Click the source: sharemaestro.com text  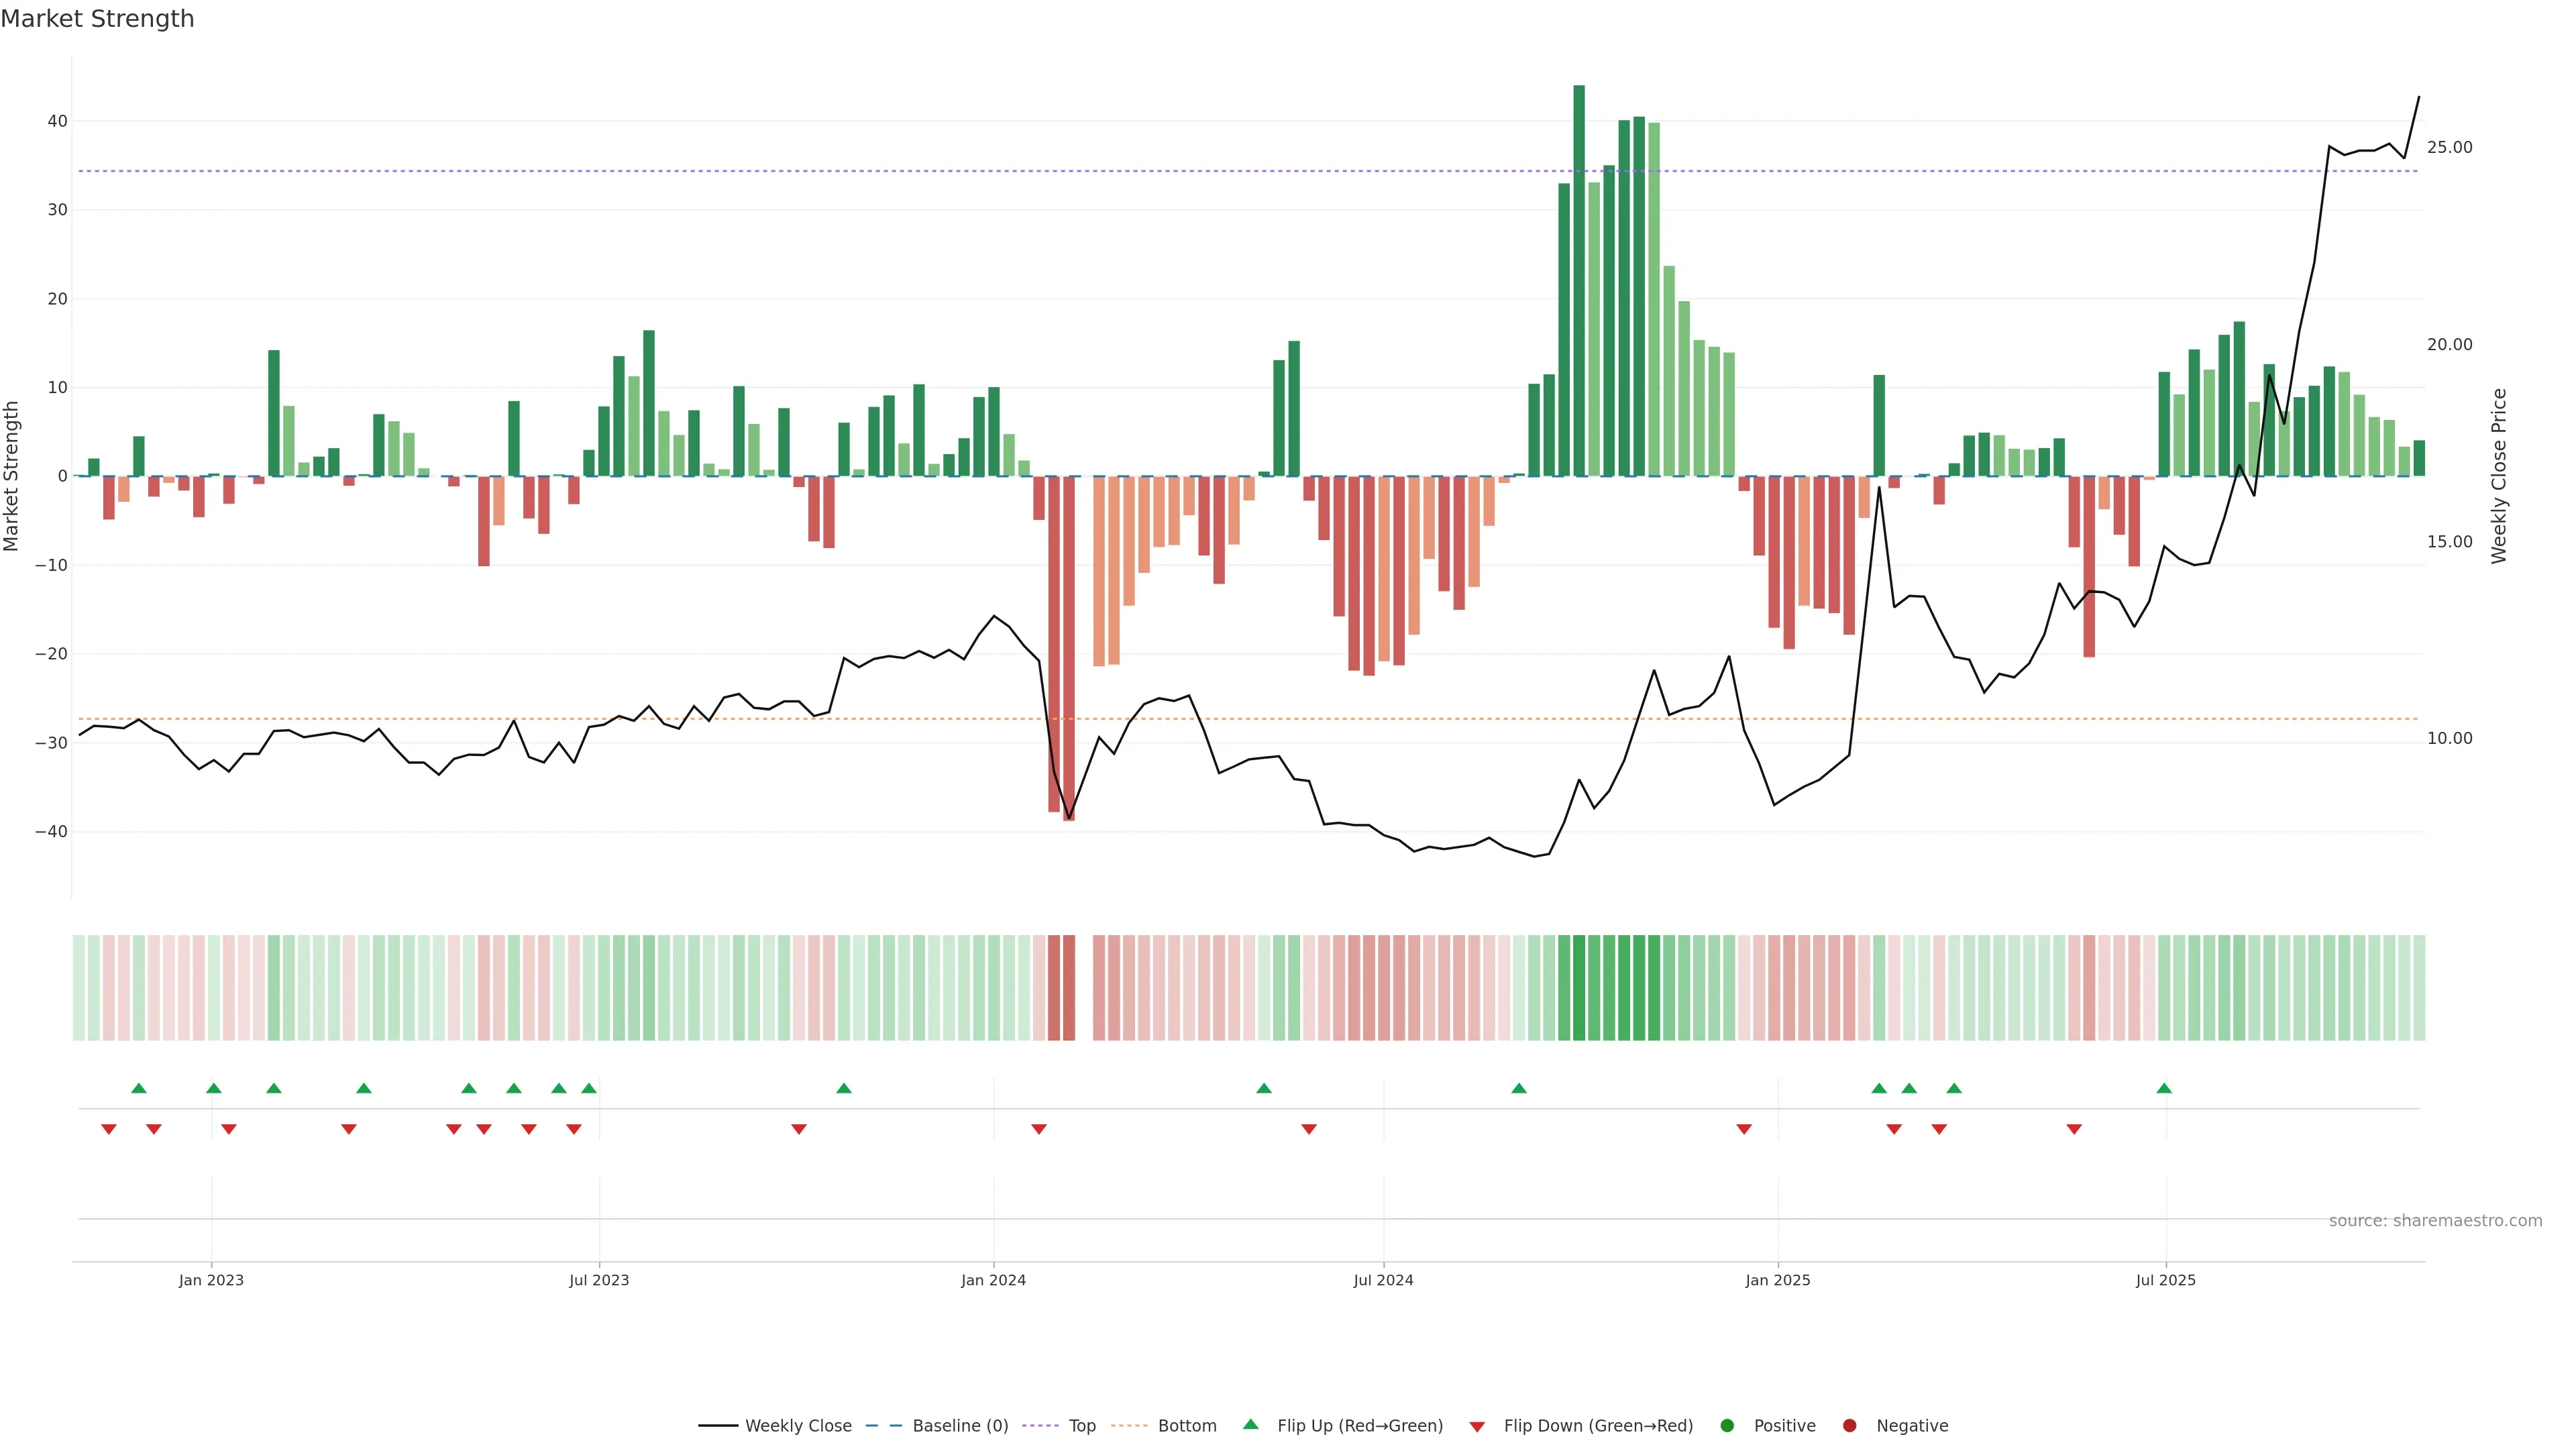pyautogui.click(x=2435, y=1220)
